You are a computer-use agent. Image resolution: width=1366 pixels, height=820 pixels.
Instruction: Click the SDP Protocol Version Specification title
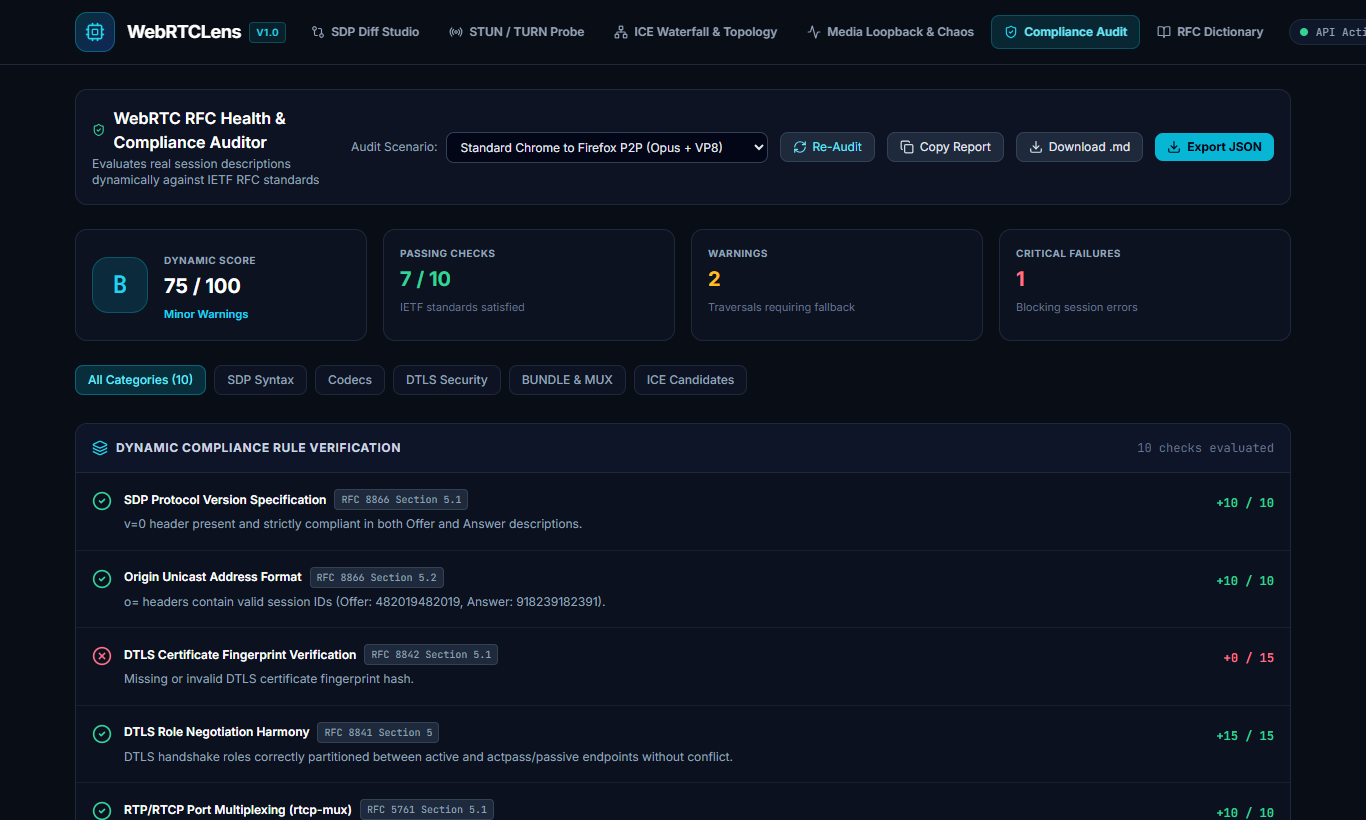(225, 500)
